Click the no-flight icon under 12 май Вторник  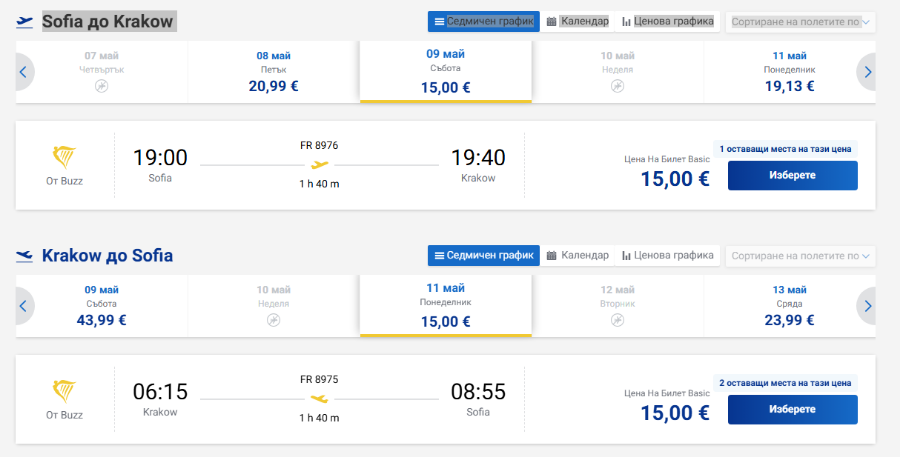(618, 320)
